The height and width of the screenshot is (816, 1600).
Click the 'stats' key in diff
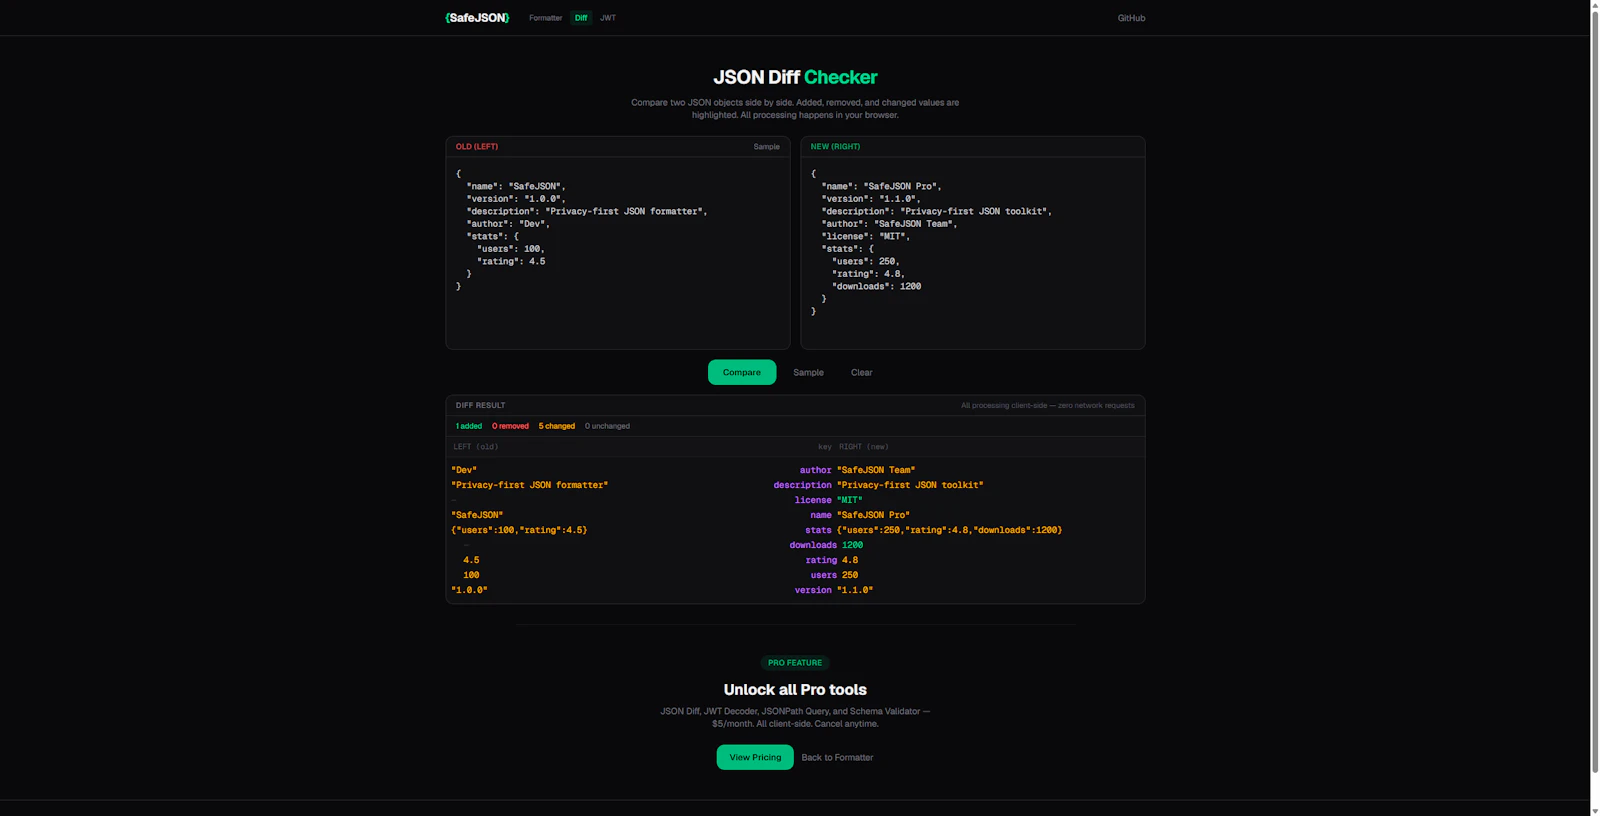point(818,530)
